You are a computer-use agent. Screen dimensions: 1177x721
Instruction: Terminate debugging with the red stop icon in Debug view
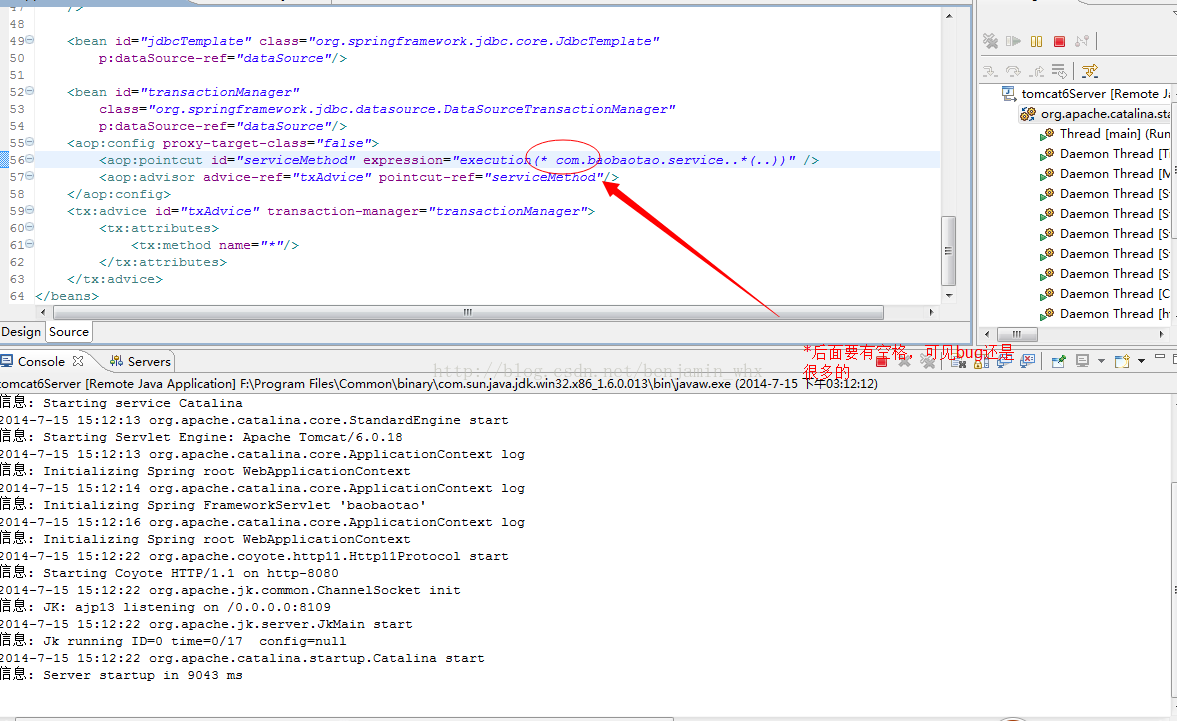(x=1059, y=41)
